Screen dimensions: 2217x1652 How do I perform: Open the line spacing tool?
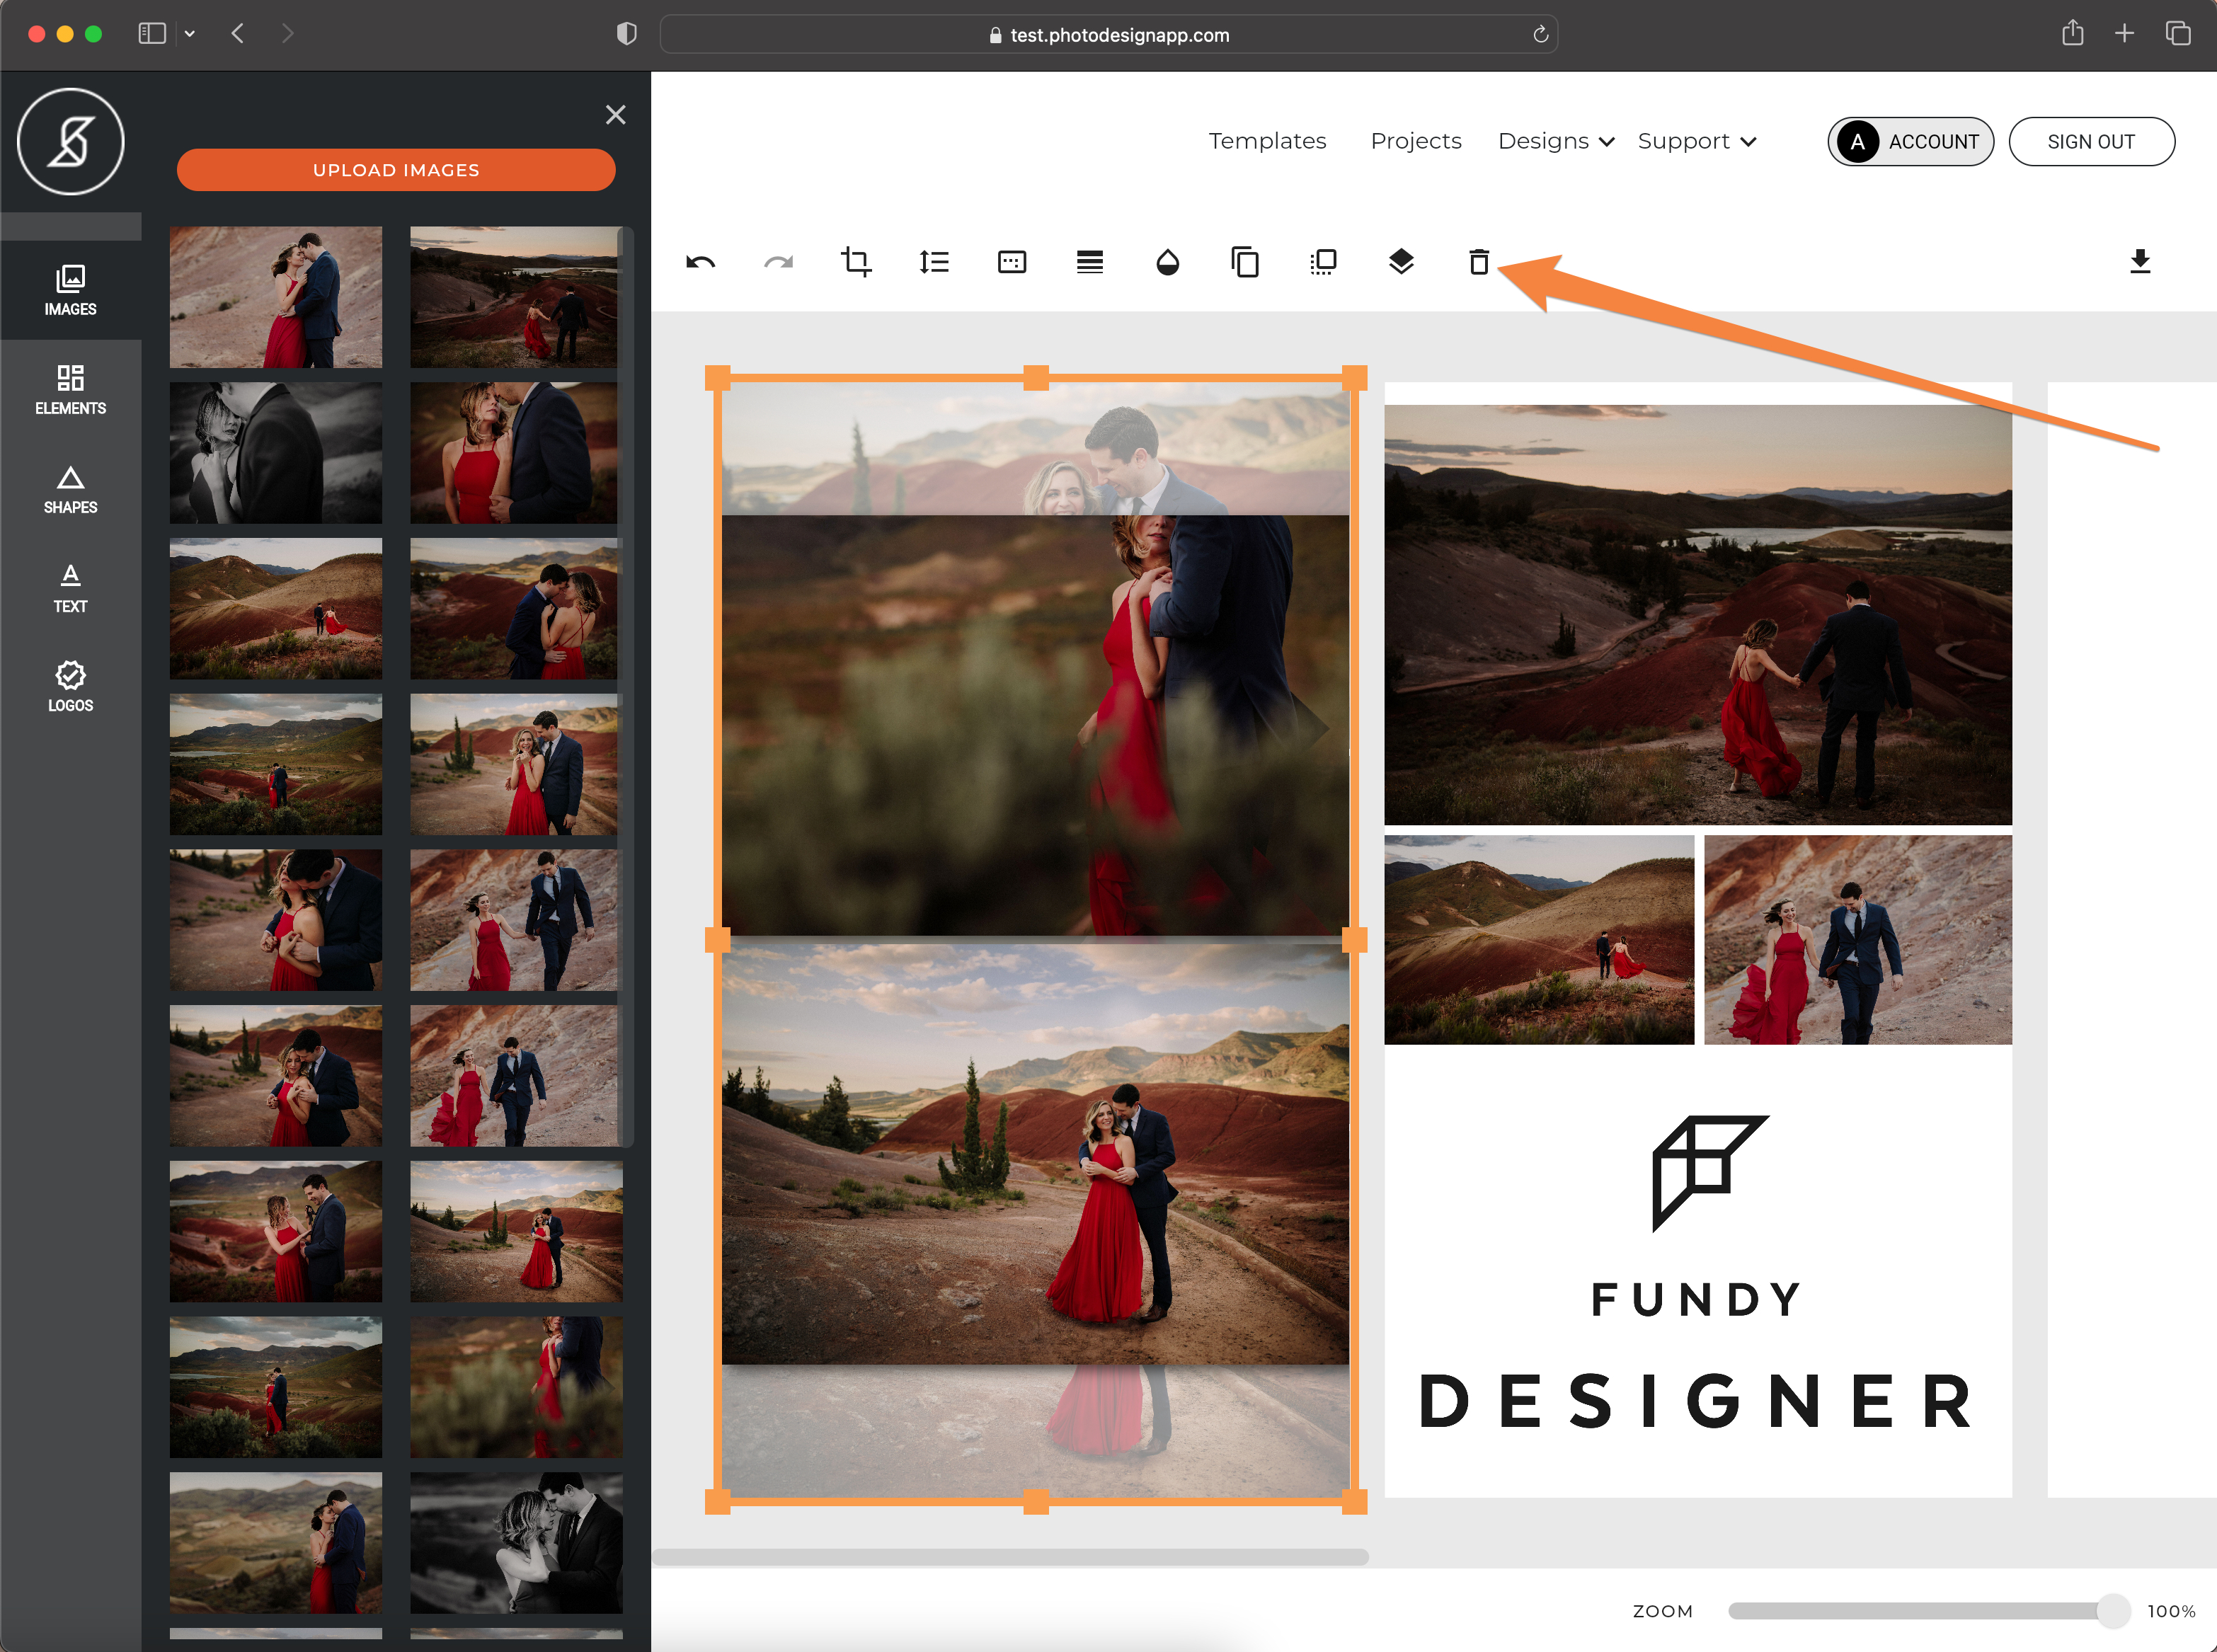click(934, 262)
